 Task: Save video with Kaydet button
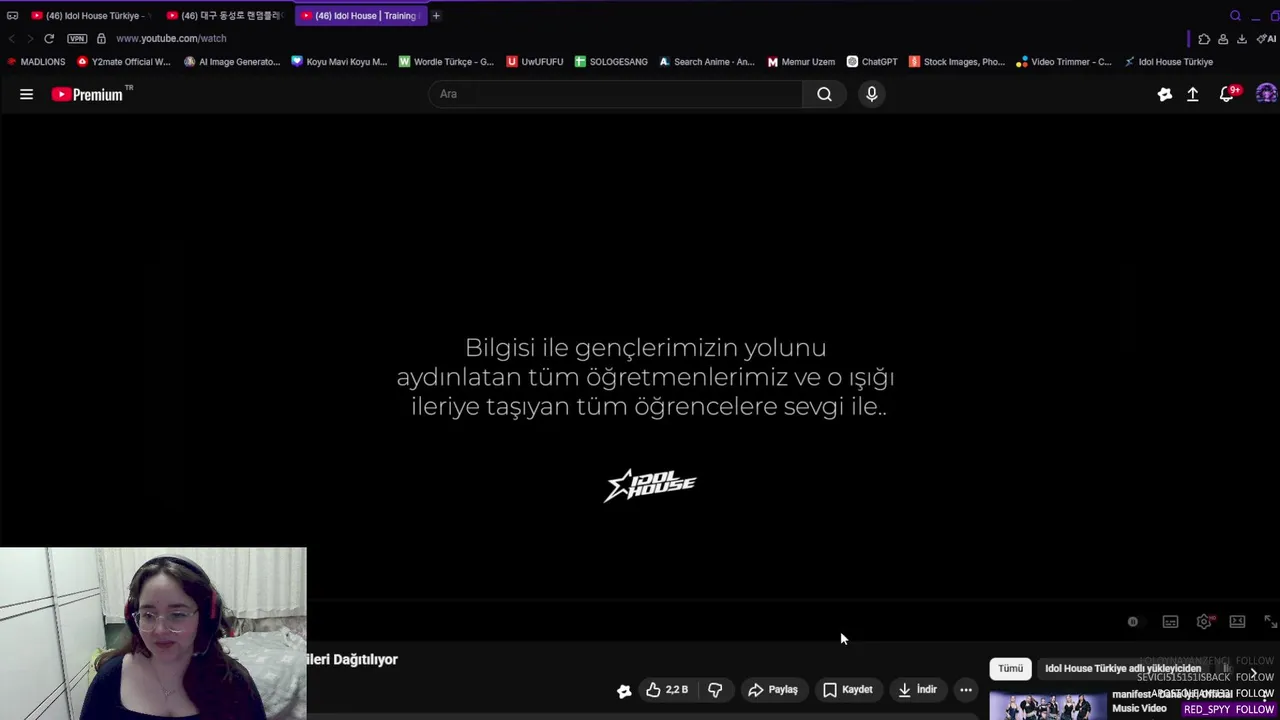[848, 690]
